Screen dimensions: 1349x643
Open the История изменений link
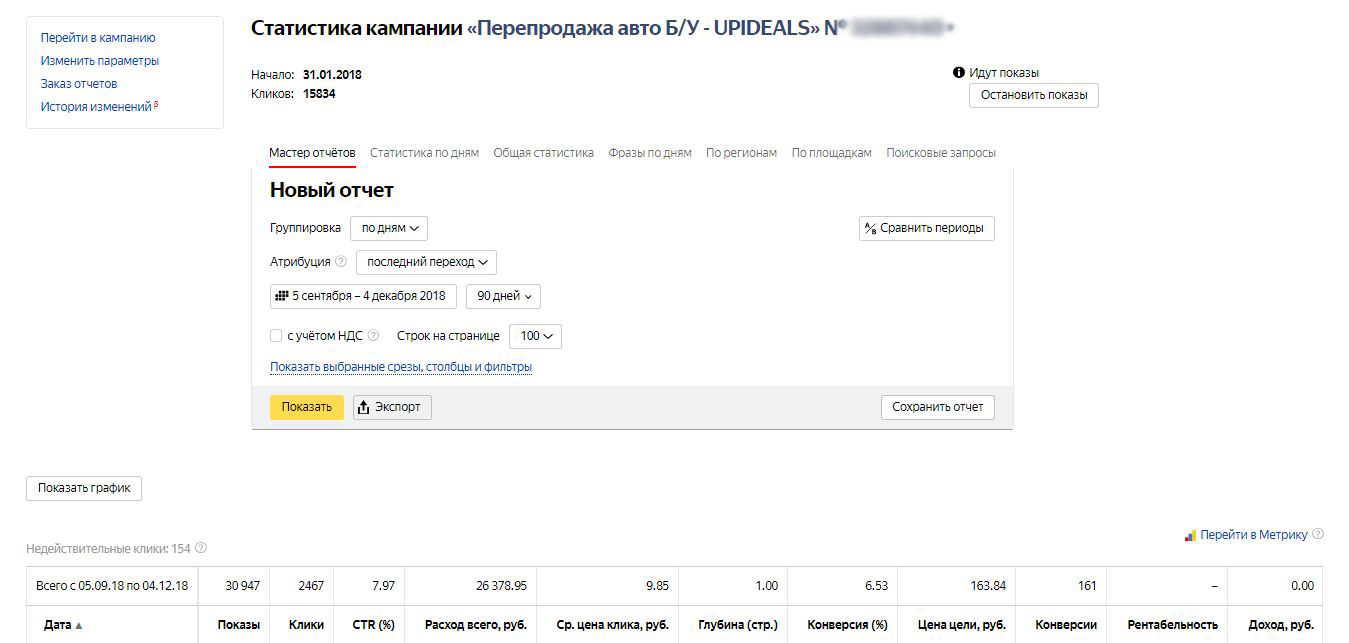point(96,107)
